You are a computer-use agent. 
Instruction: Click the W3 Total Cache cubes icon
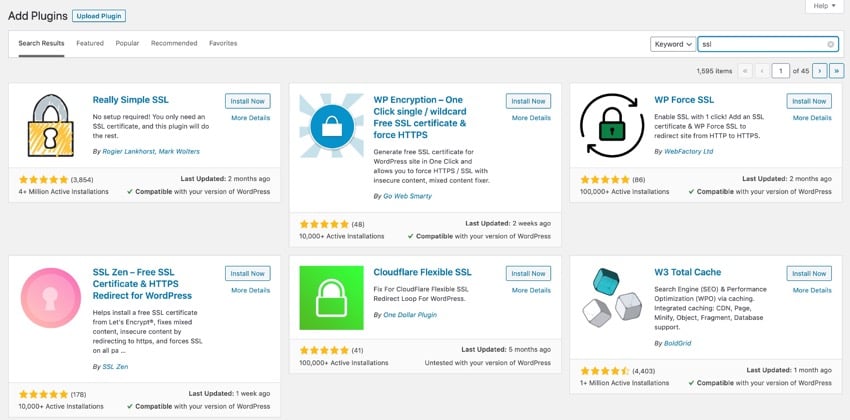[611, 298]
